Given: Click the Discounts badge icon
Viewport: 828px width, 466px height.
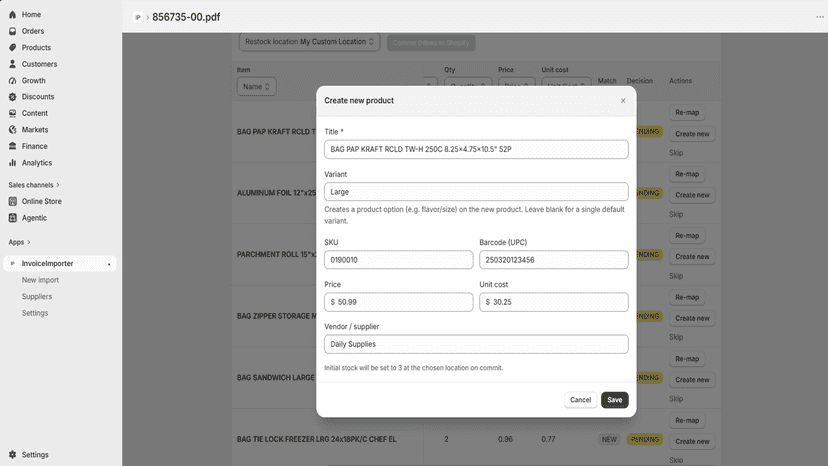Looking at the screenshot, I should pyautogui.click(x=13, y=97).
